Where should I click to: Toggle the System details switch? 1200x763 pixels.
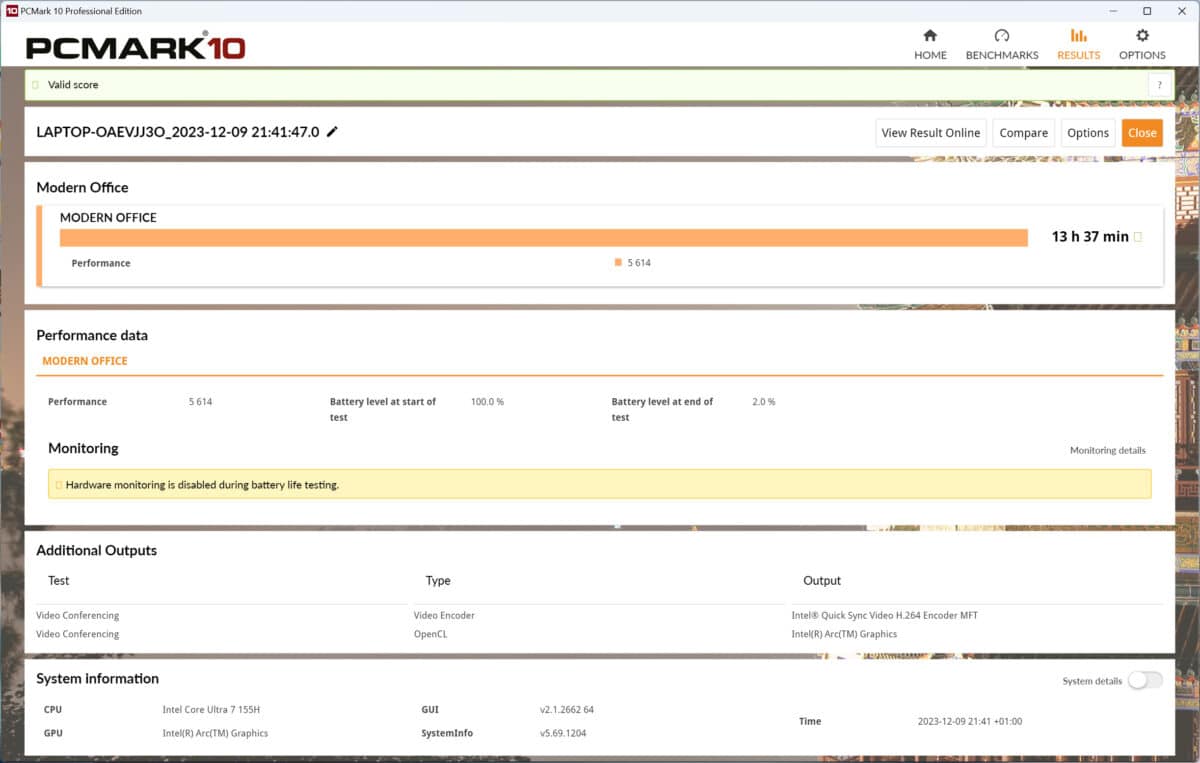click(1145, 681)
